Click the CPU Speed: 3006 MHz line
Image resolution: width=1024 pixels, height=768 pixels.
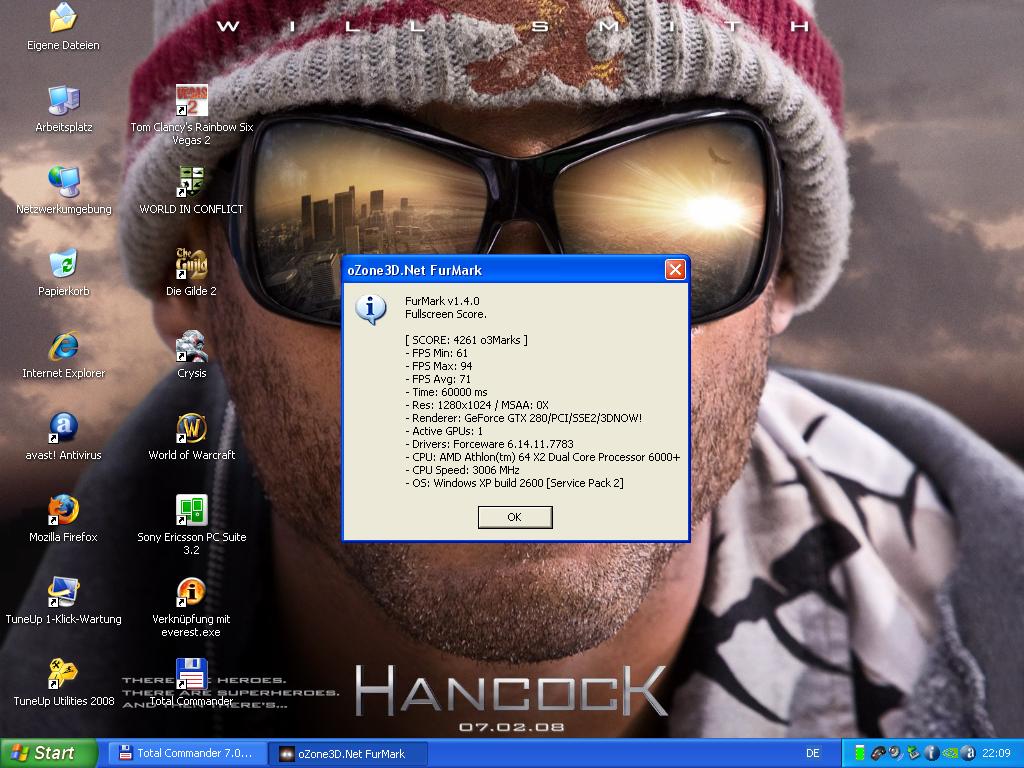462,470
